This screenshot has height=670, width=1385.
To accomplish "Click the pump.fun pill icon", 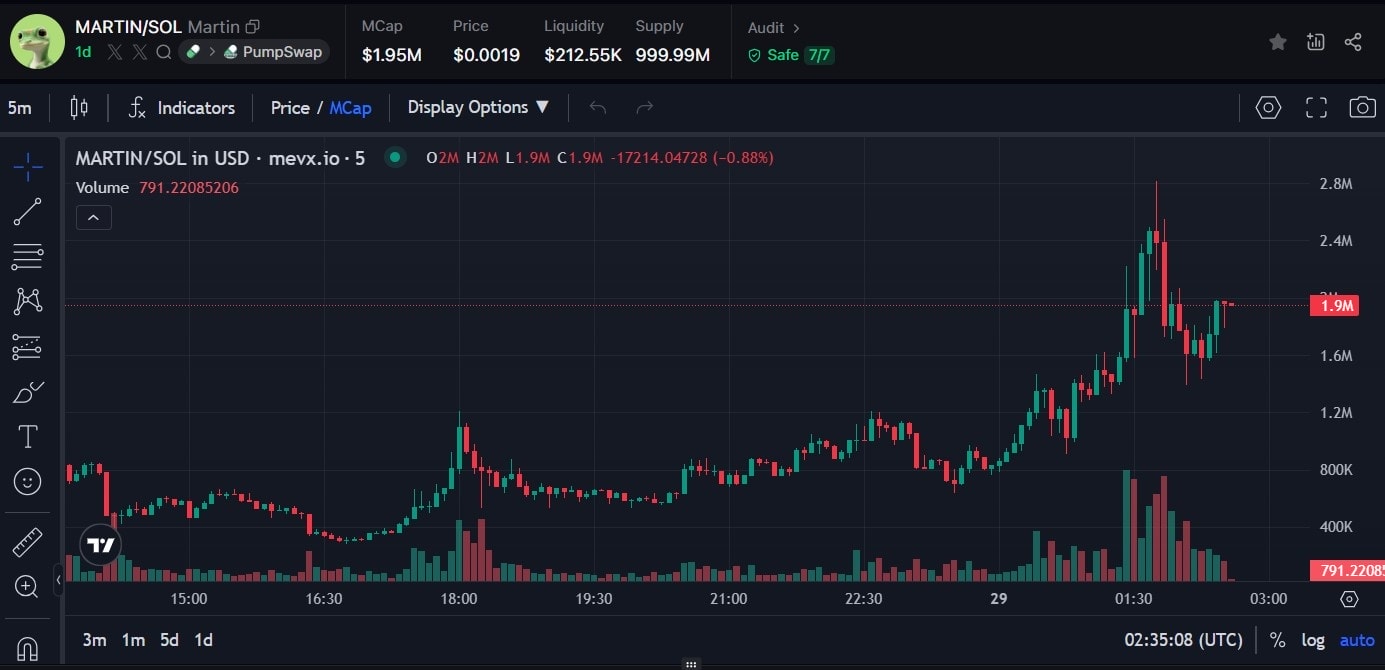I will pyautogui.click(x=194, y=52).
